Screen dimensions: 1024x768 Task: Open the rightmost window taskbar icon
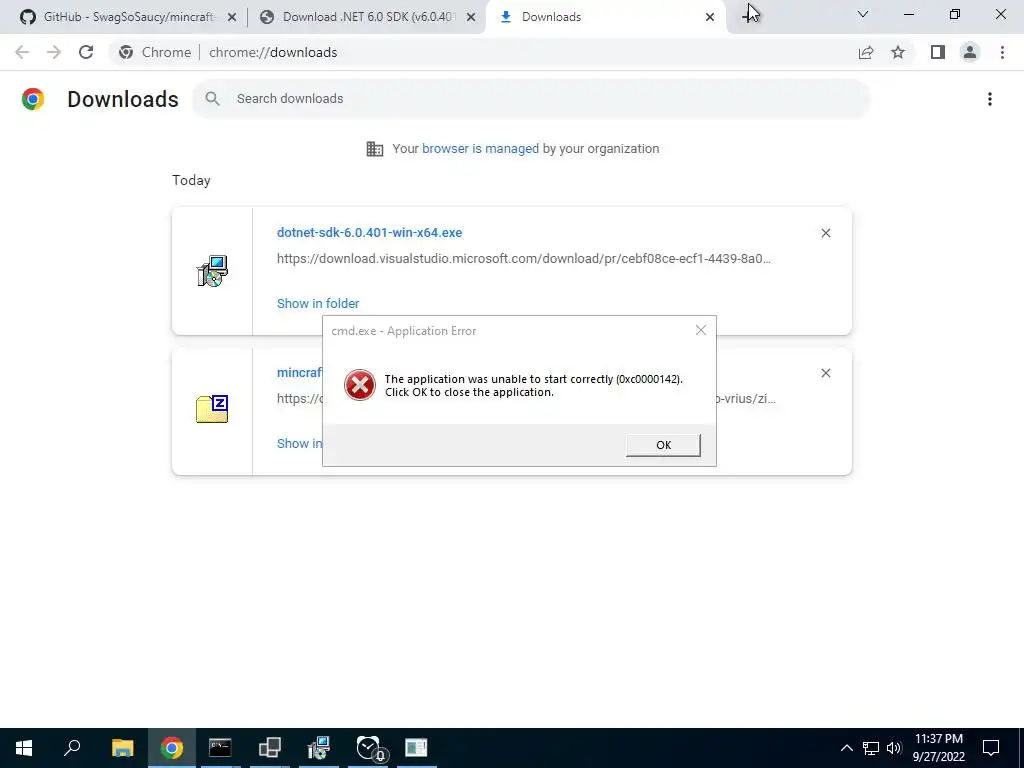416,748
